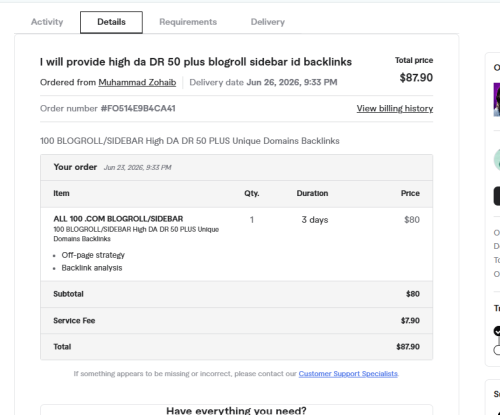Click the dark button in right sidebar
500x415 pixels.
(x=497, y=196)
